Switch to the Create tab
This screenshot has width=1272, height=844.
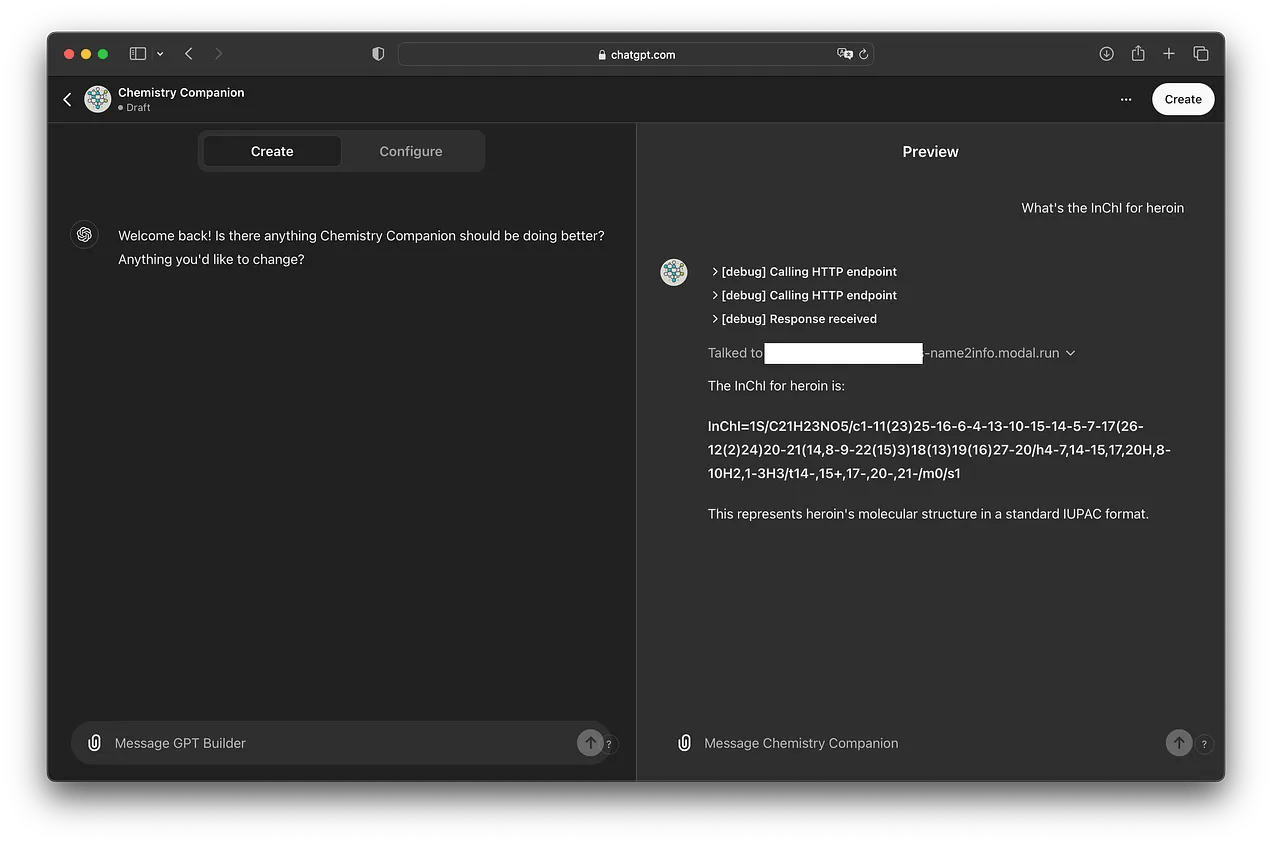tap(272, 151)
